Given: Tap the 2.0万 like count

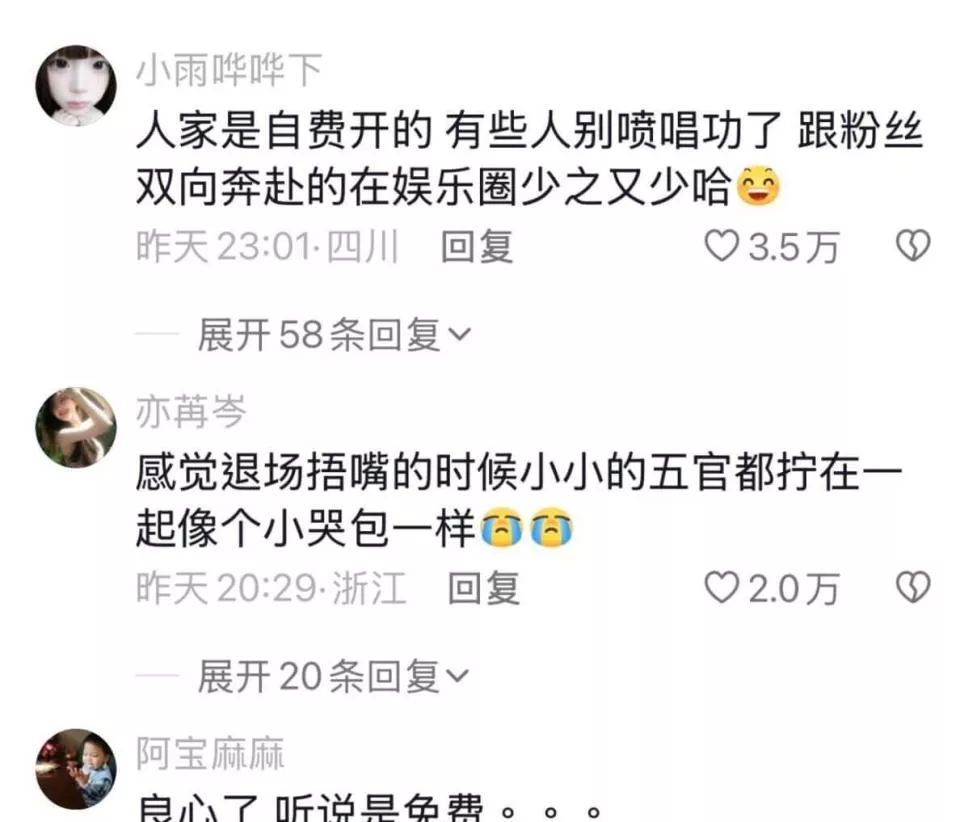Looking at the screenshot, I should pos(793,589).
